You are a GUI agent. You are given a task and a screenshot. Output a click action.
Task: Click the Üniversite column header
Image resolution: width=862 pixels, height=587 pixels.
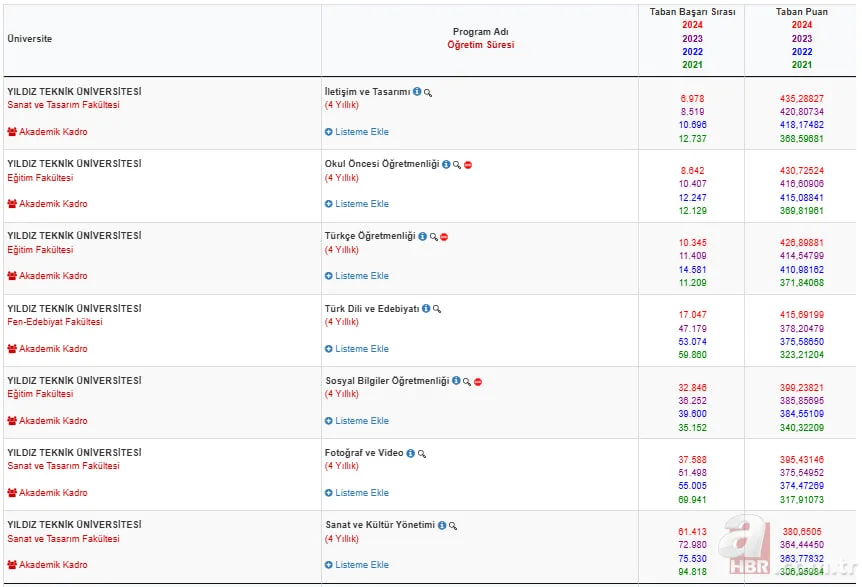point(30,39)
